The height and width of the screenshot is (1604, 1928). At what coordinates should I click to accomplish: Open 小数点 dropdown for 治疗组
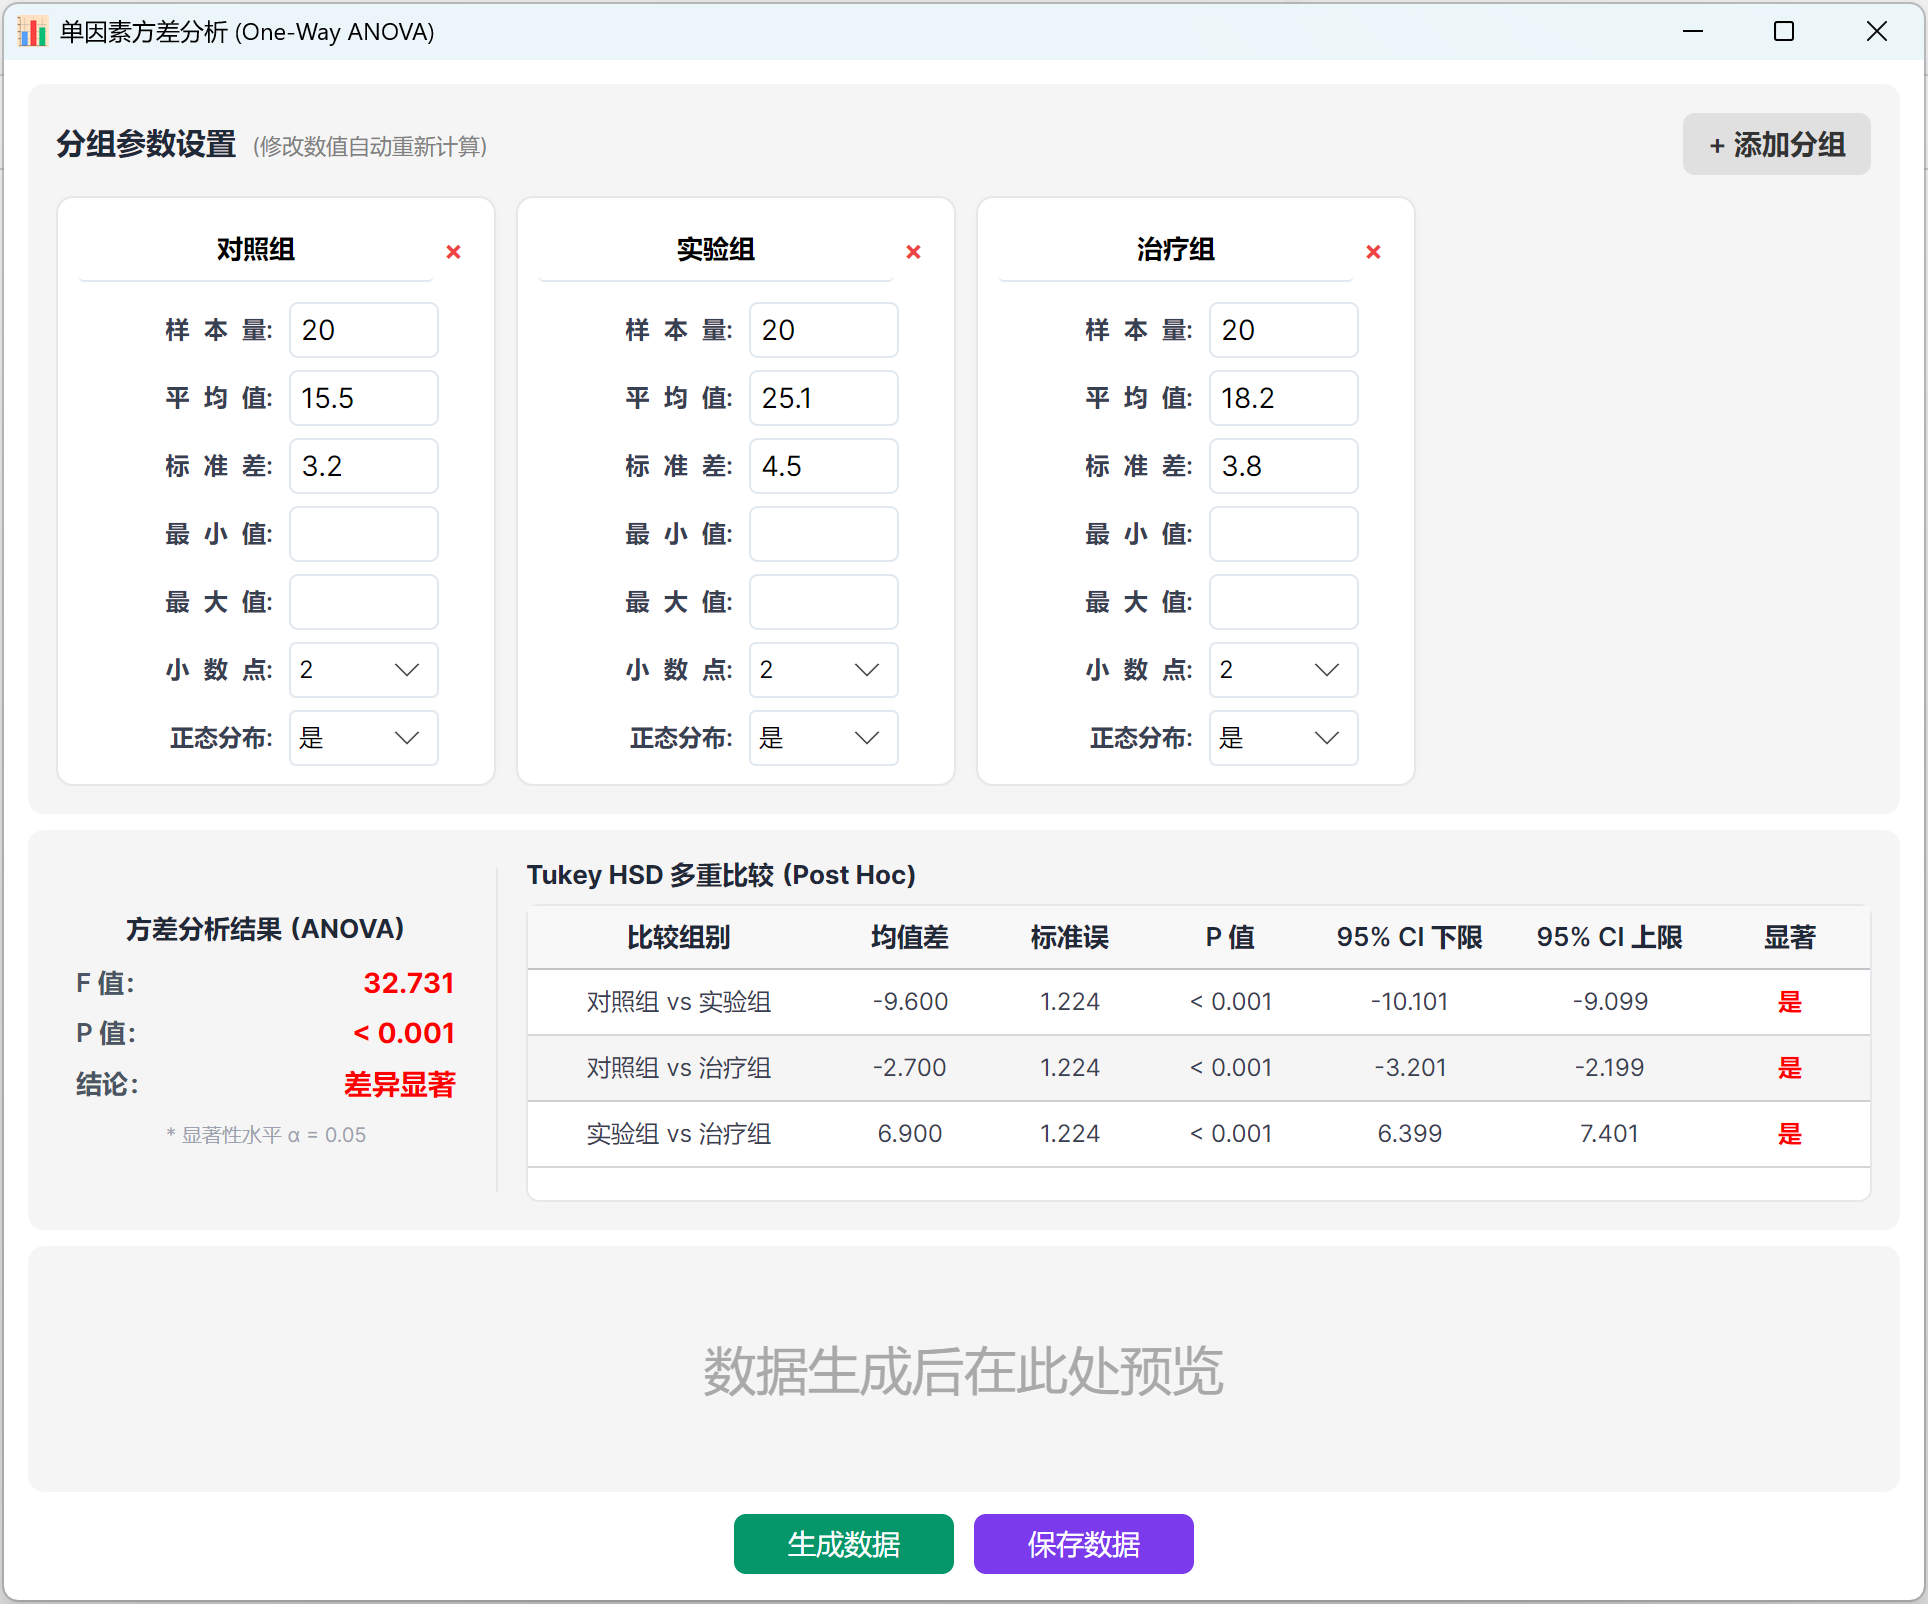point(1284,670)
